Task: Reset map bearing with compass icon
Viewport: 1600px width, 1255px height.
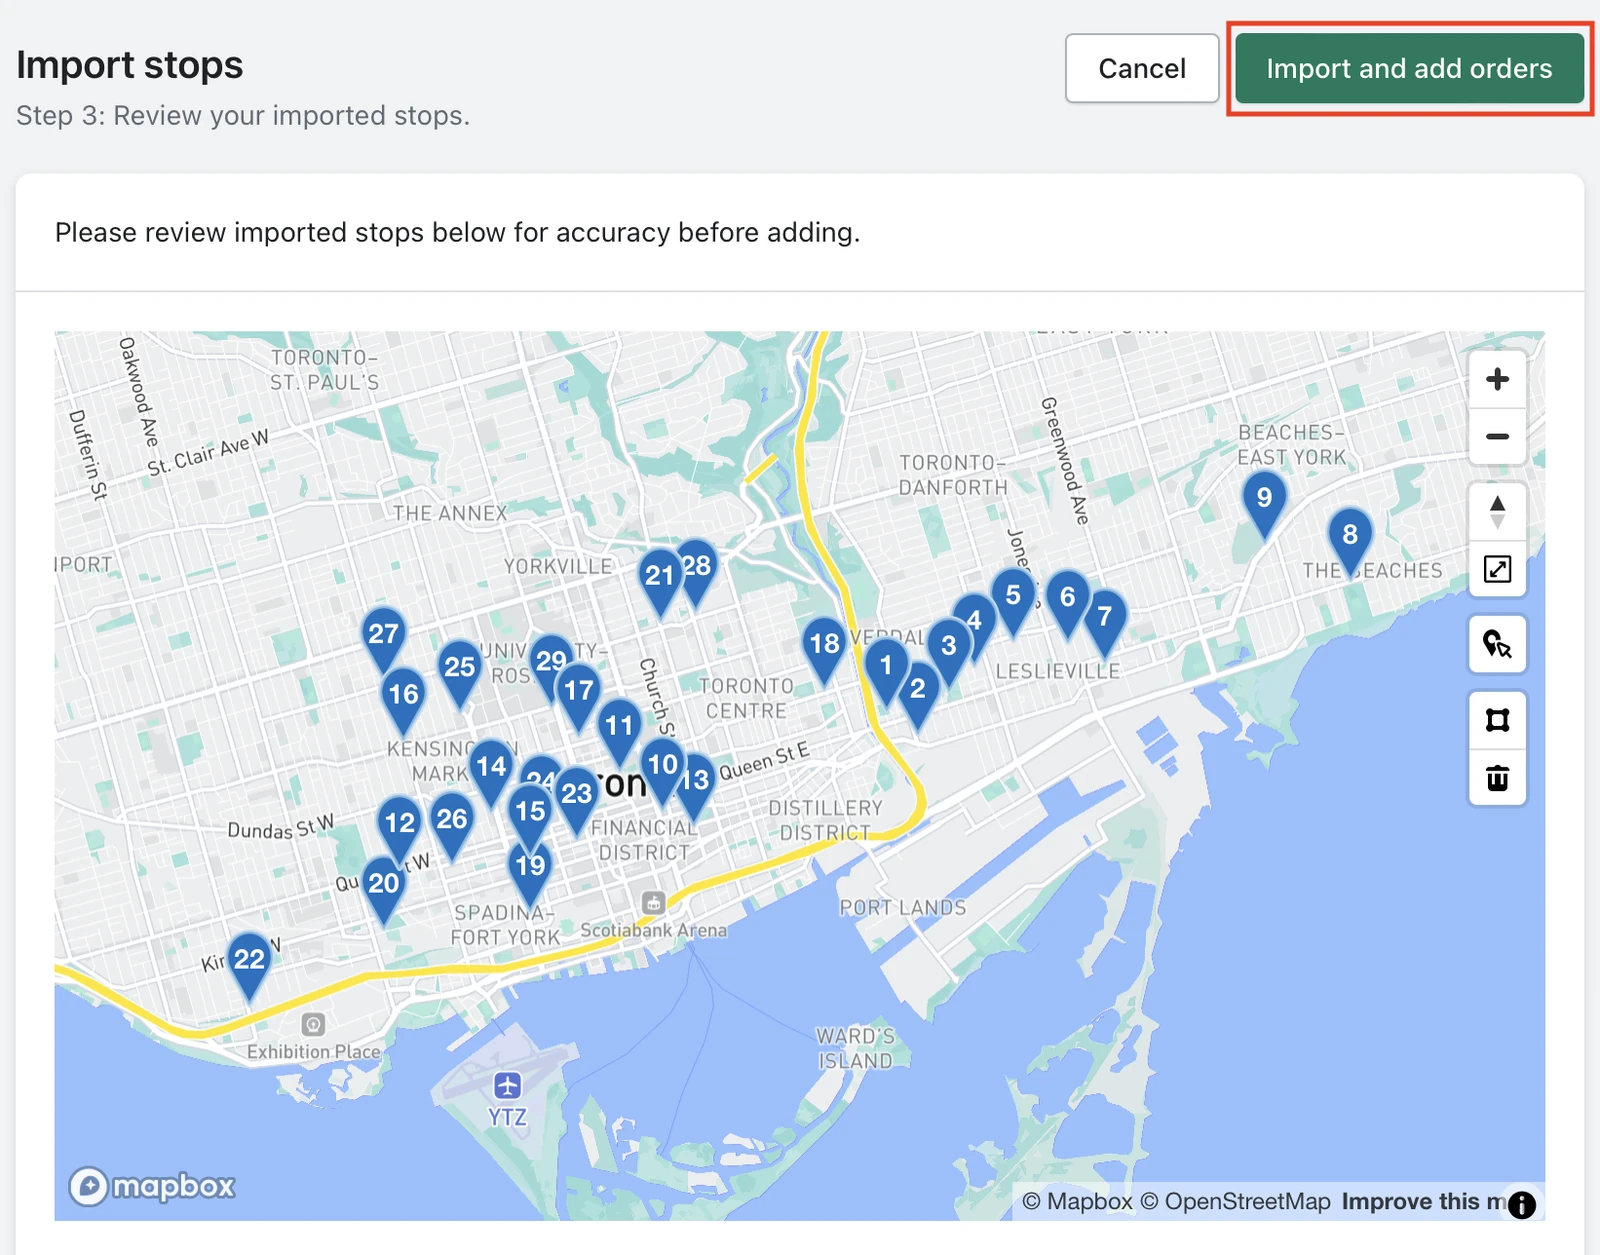Action: pos(1497,512)
